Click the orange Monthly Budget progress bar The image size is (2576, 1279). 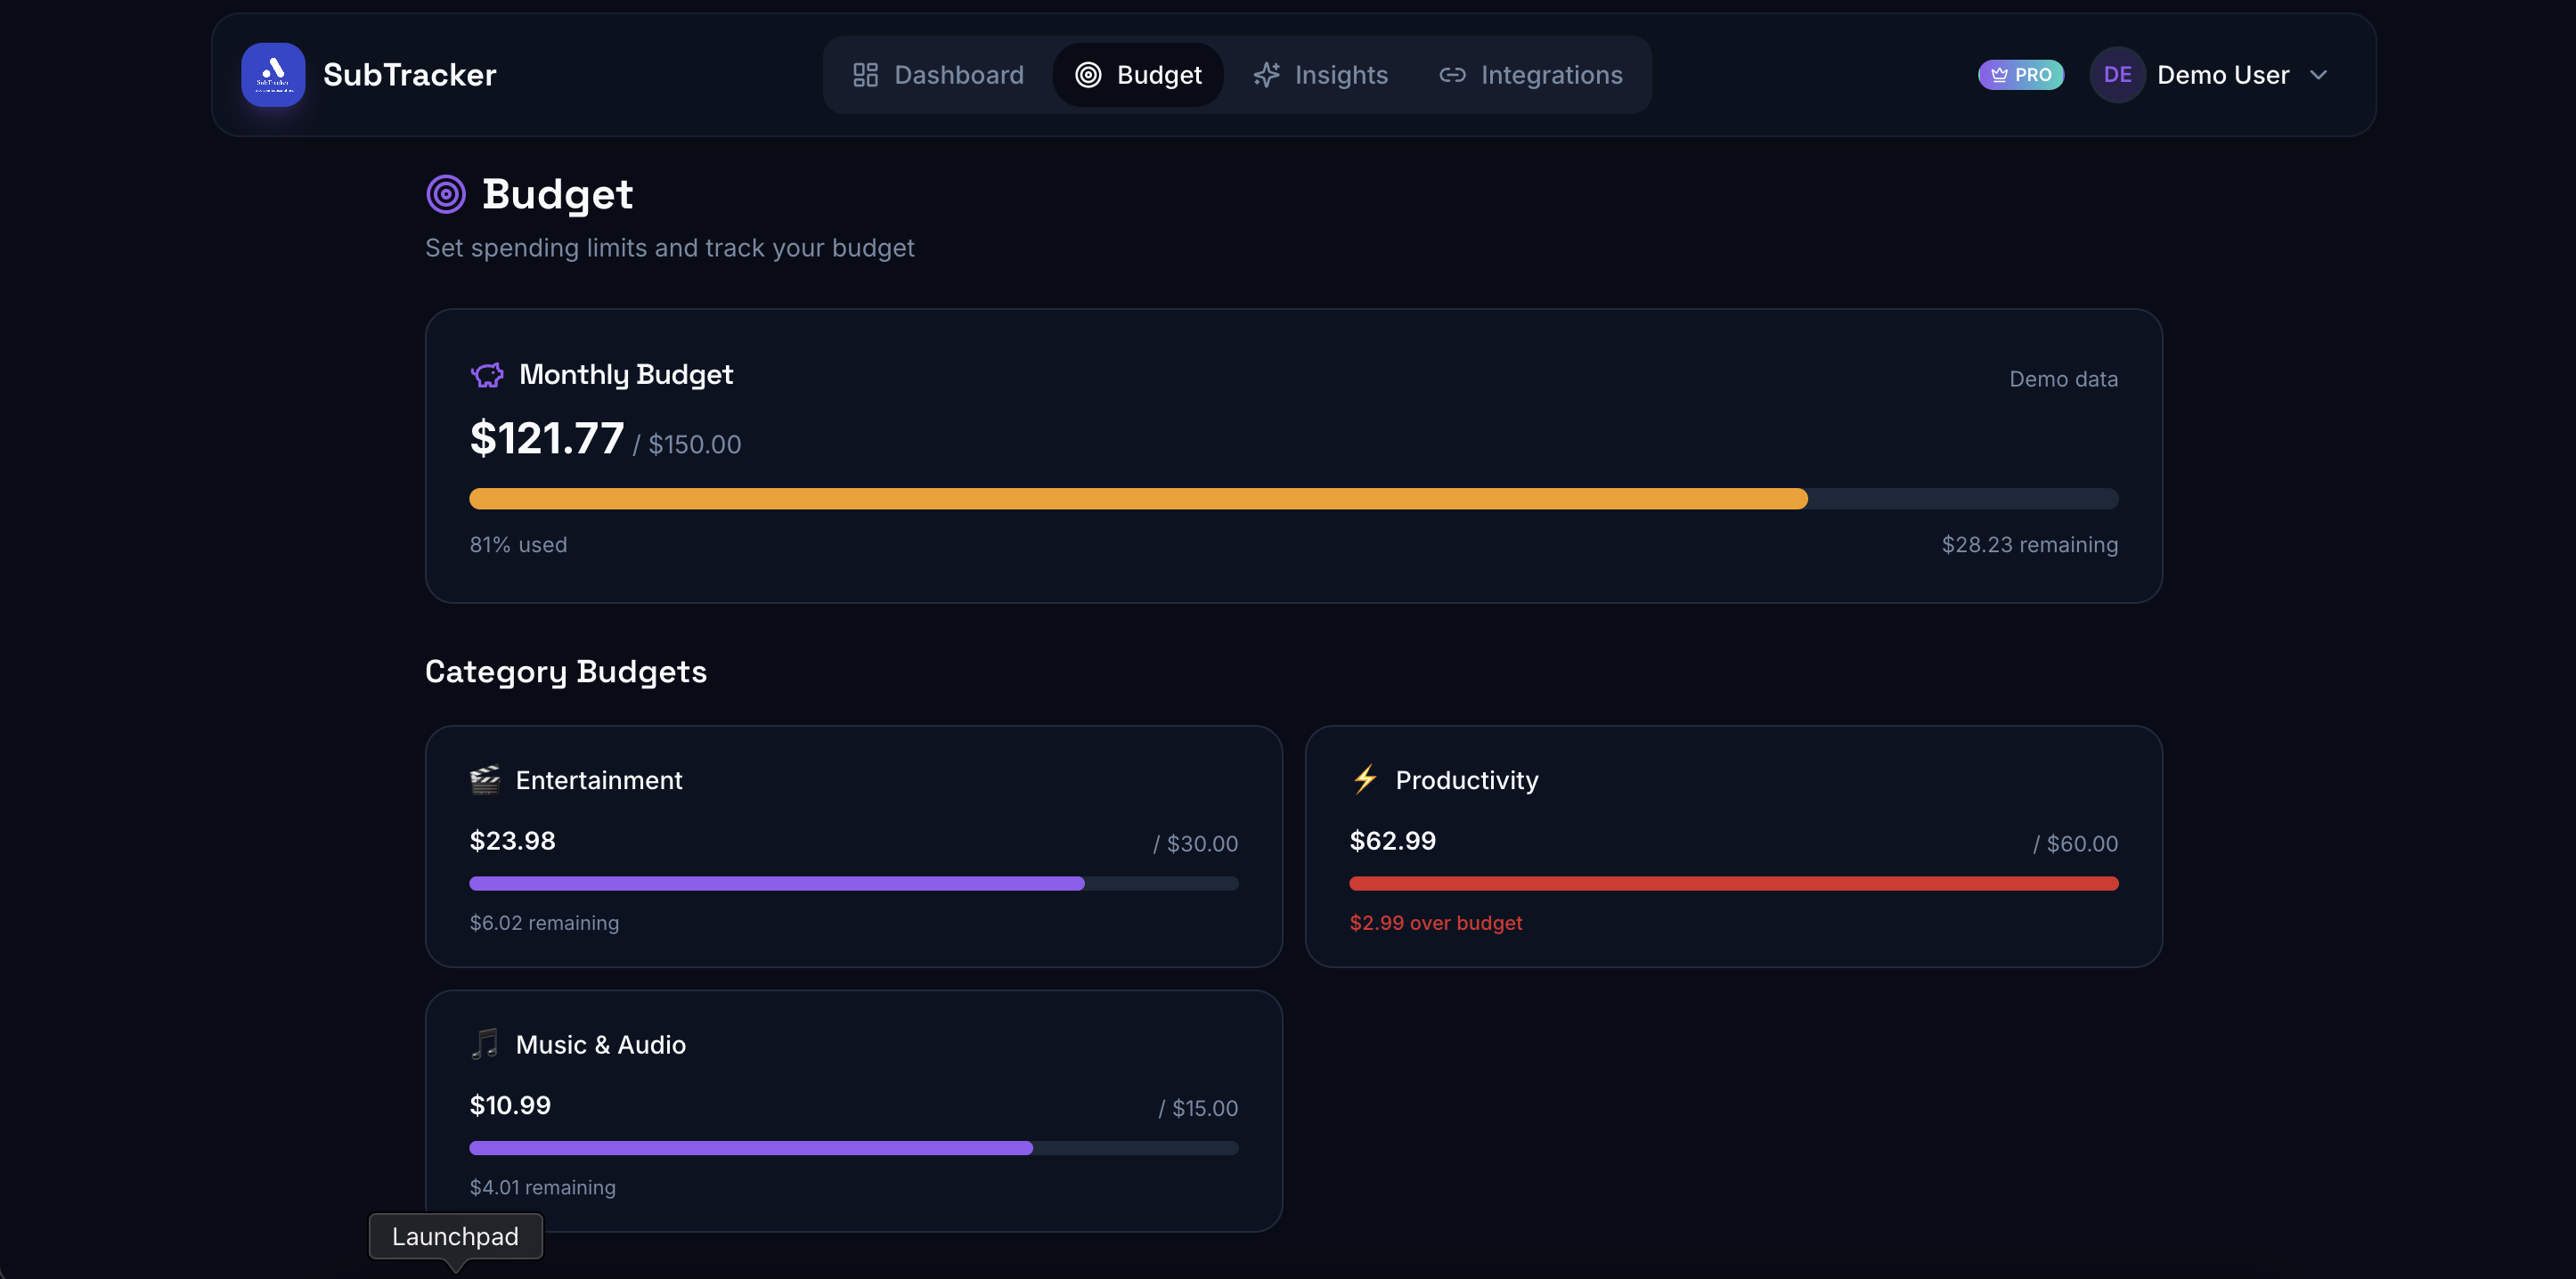(x=1138, y=499)
